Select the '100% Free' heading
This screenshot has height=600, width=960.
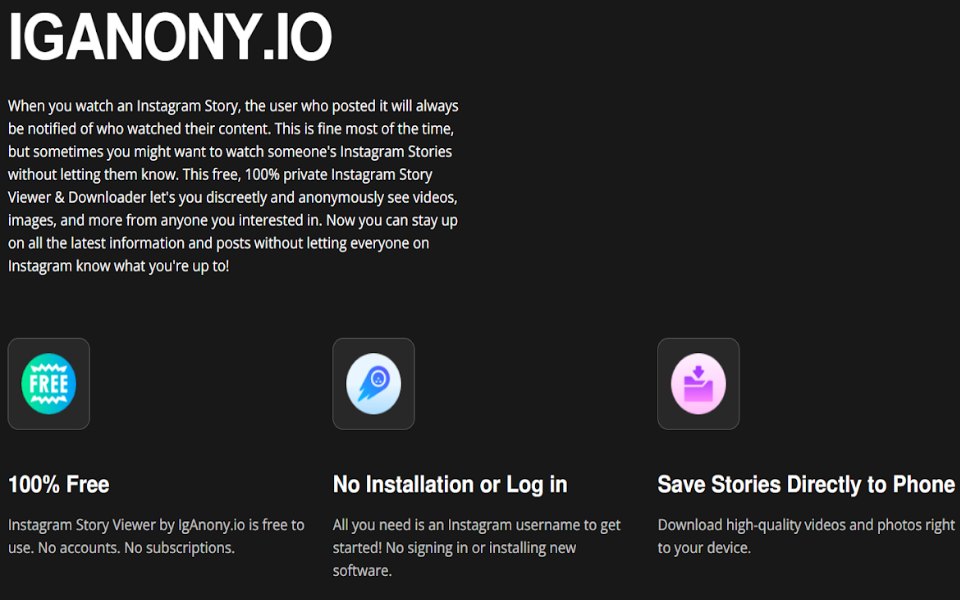pos(59,485)
